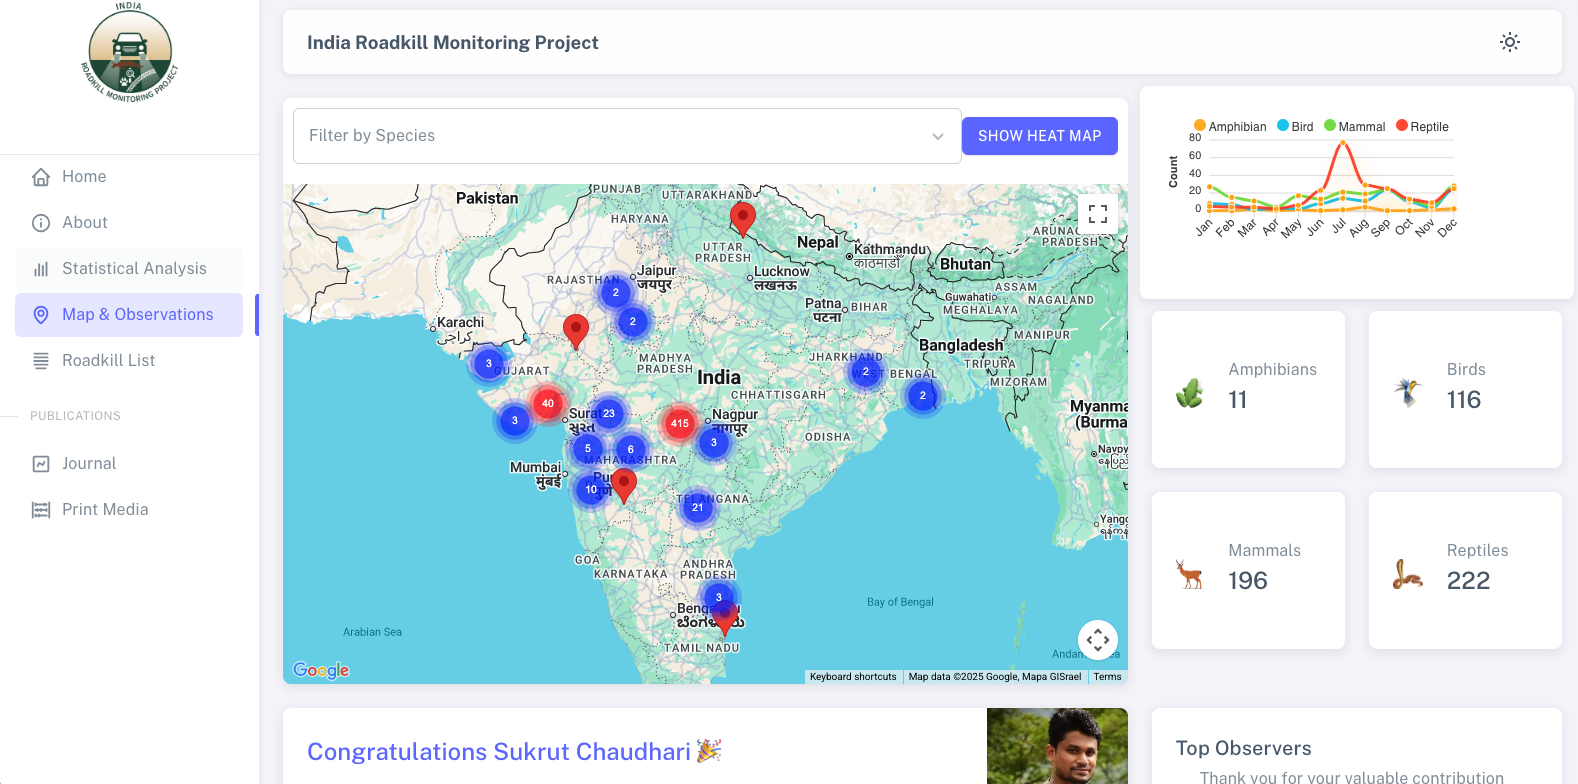Enter fullscreen map view

point(1097,213)
